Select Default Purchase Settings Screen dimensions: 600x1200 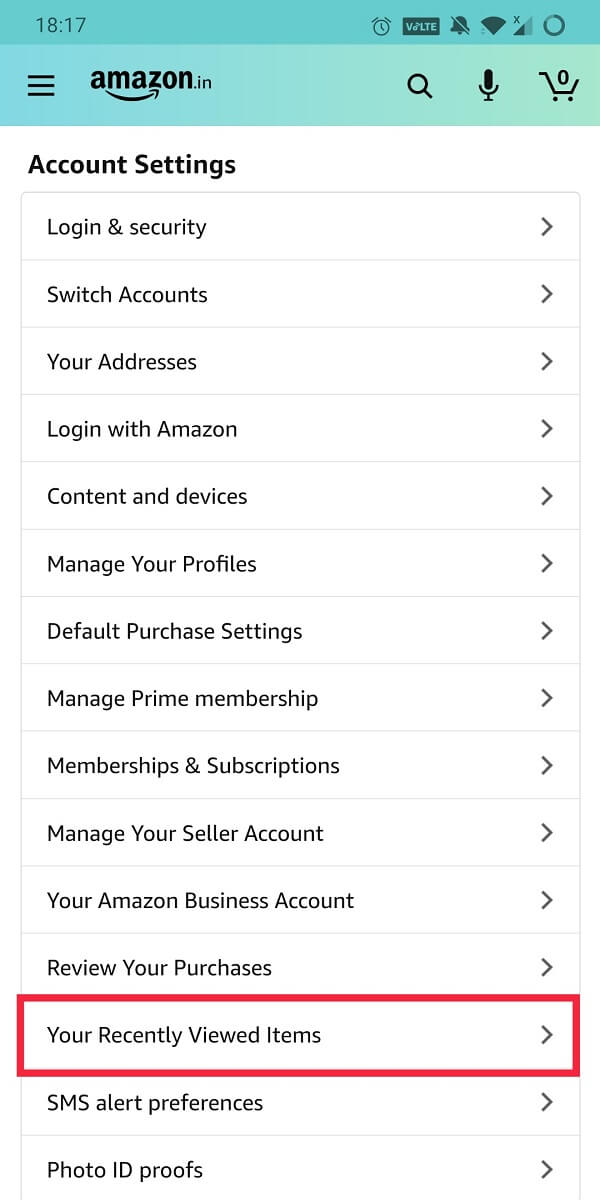pos(174,631)
